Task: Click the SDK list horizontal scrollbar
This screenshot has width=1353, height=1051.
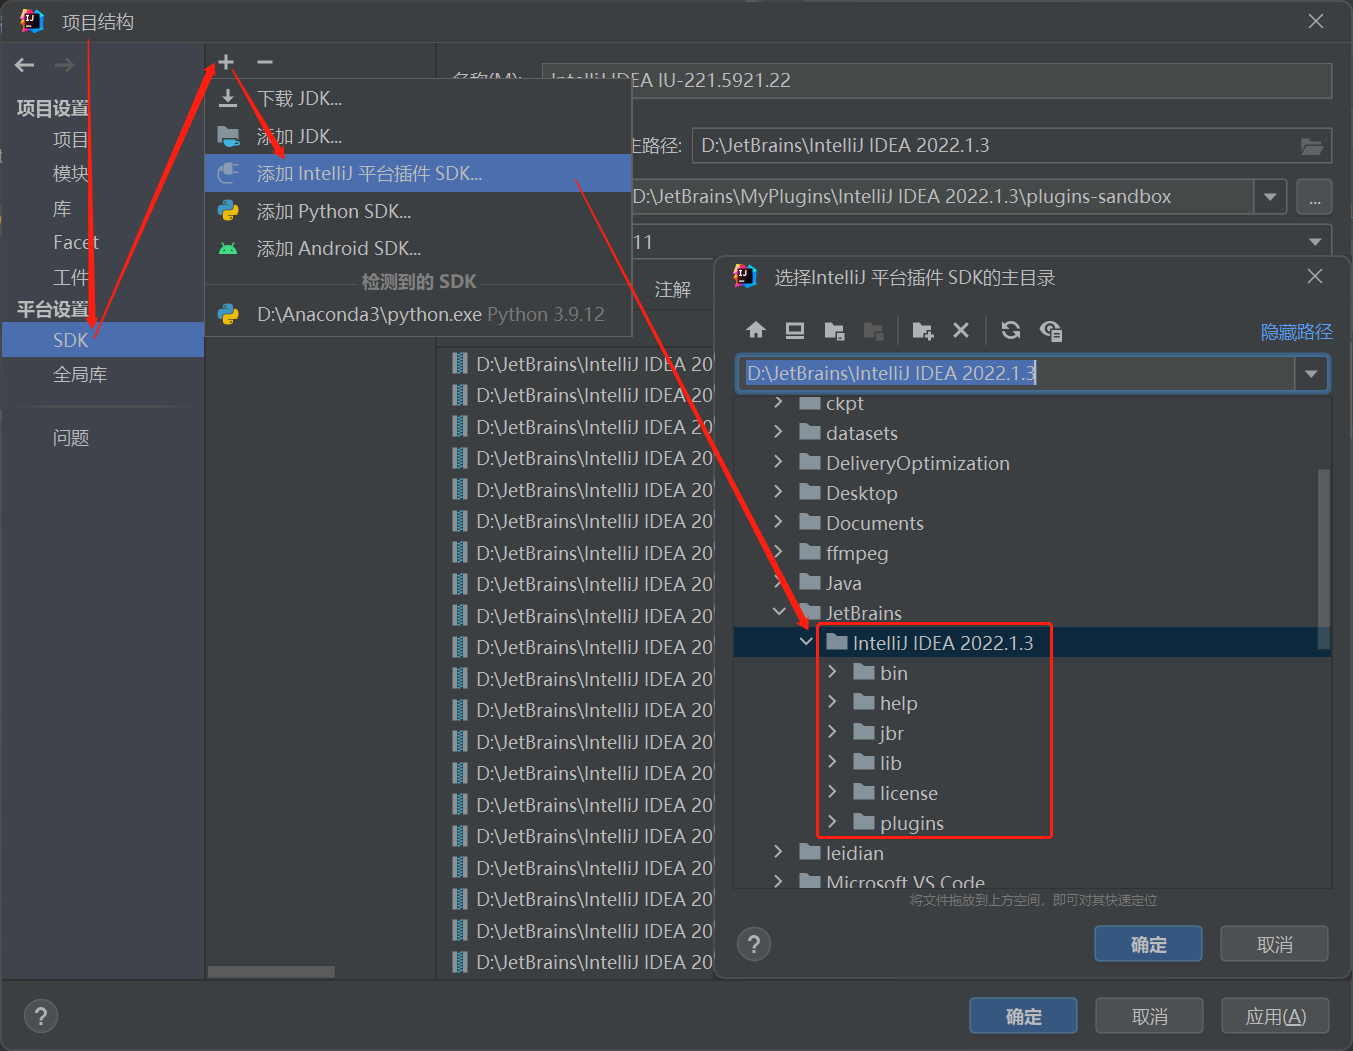Action: (x=271, y=972)
